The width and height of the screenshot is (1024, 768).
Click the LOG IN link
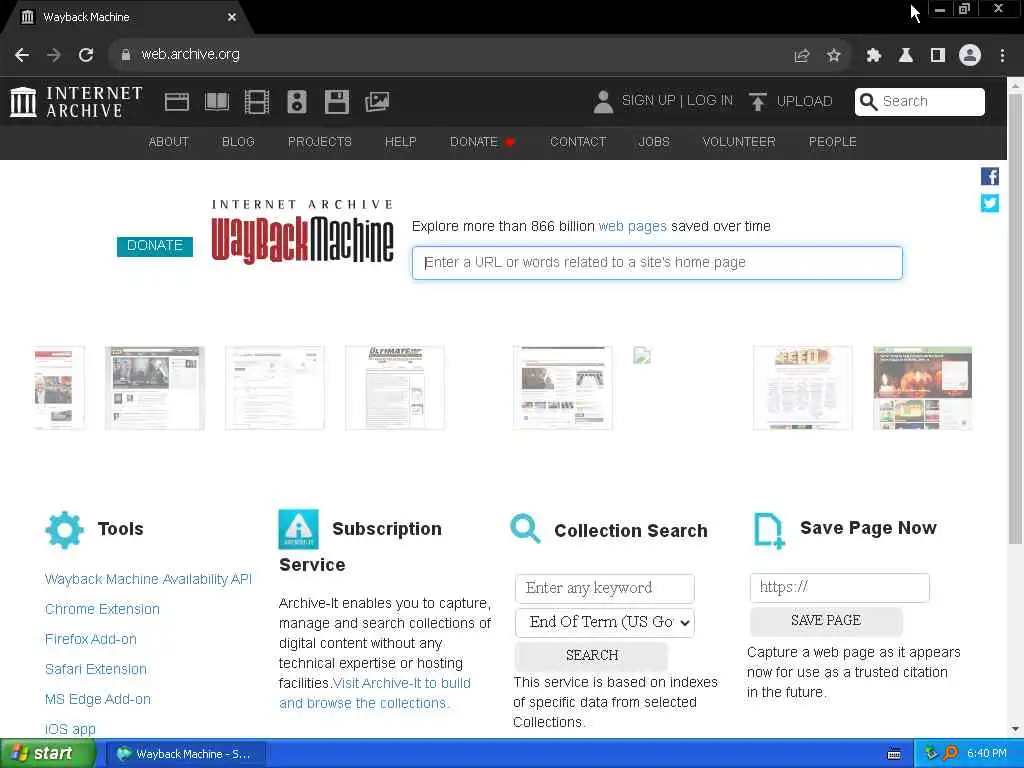pos(710,101)
